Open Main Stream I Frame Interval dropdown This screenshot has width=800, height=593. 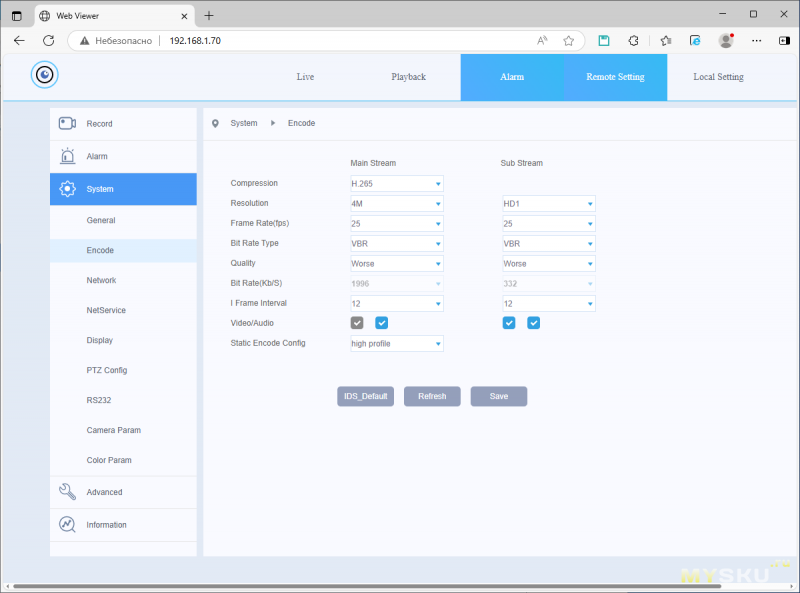[x=396, y=304]
